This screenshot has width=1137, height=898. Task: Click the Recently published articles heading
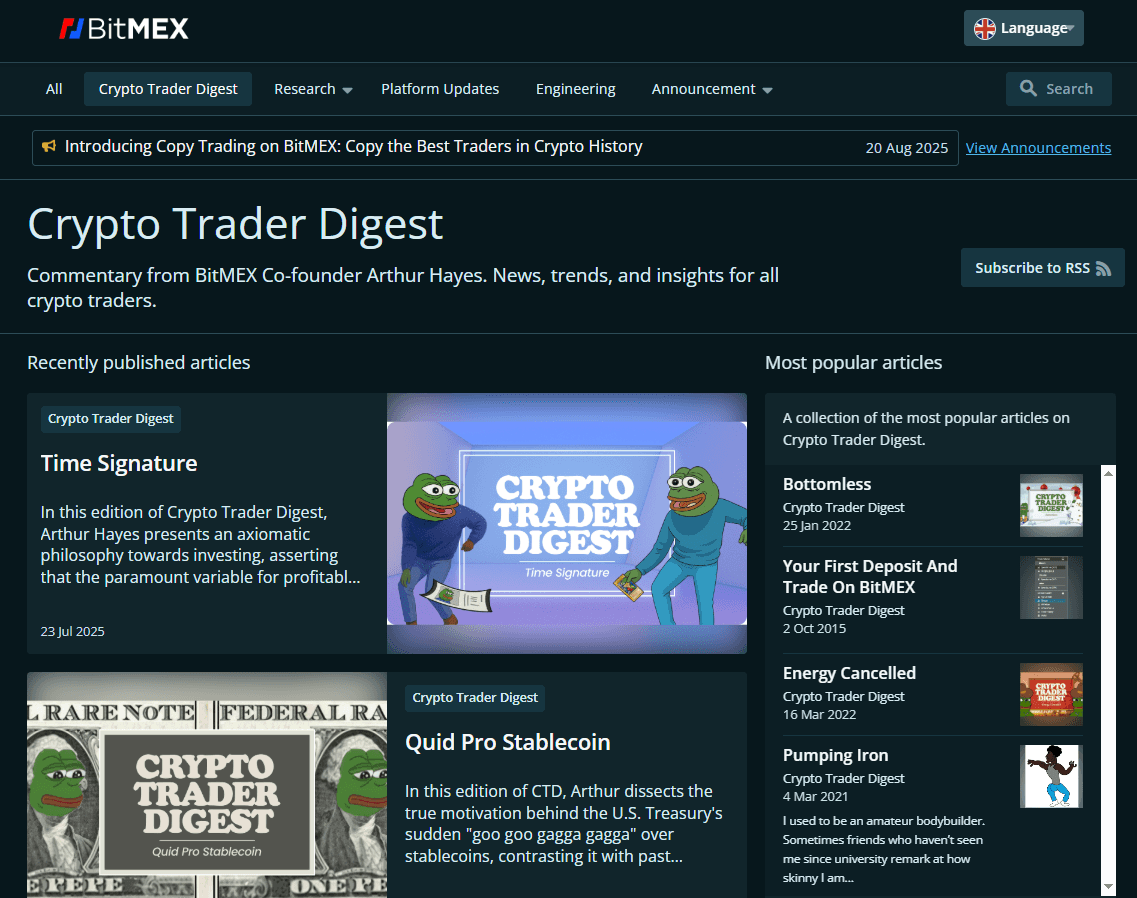pos(138,363)
